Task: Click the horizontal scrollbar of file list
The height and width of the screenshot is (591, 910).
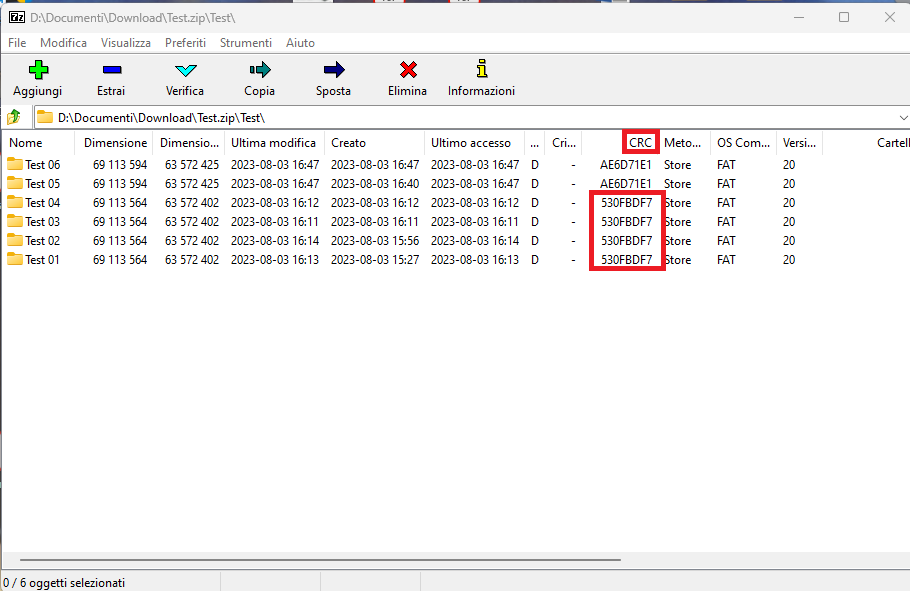Action: 320,560
